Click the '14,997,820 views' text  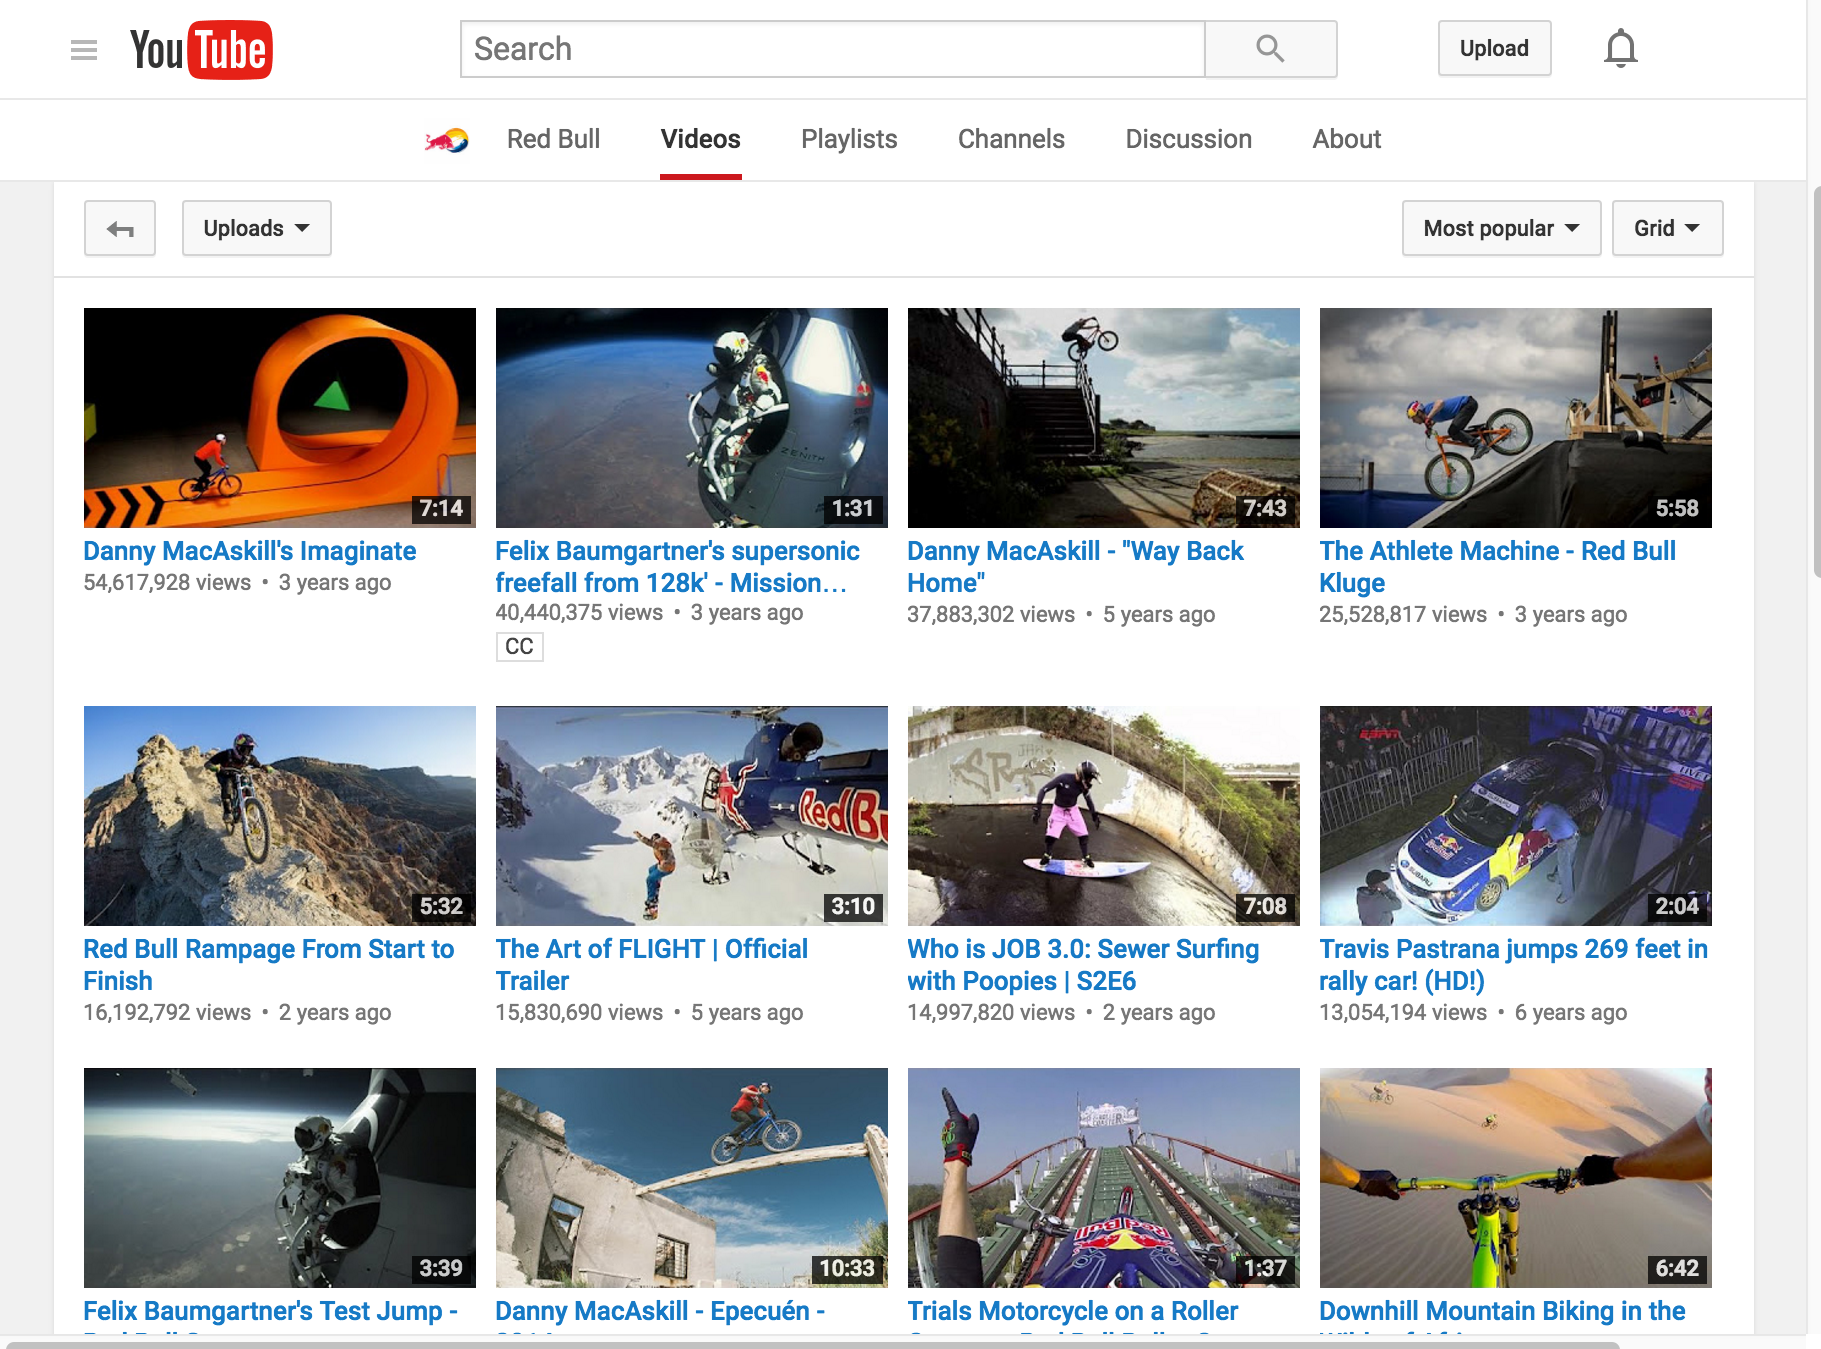coord(991,1012)
